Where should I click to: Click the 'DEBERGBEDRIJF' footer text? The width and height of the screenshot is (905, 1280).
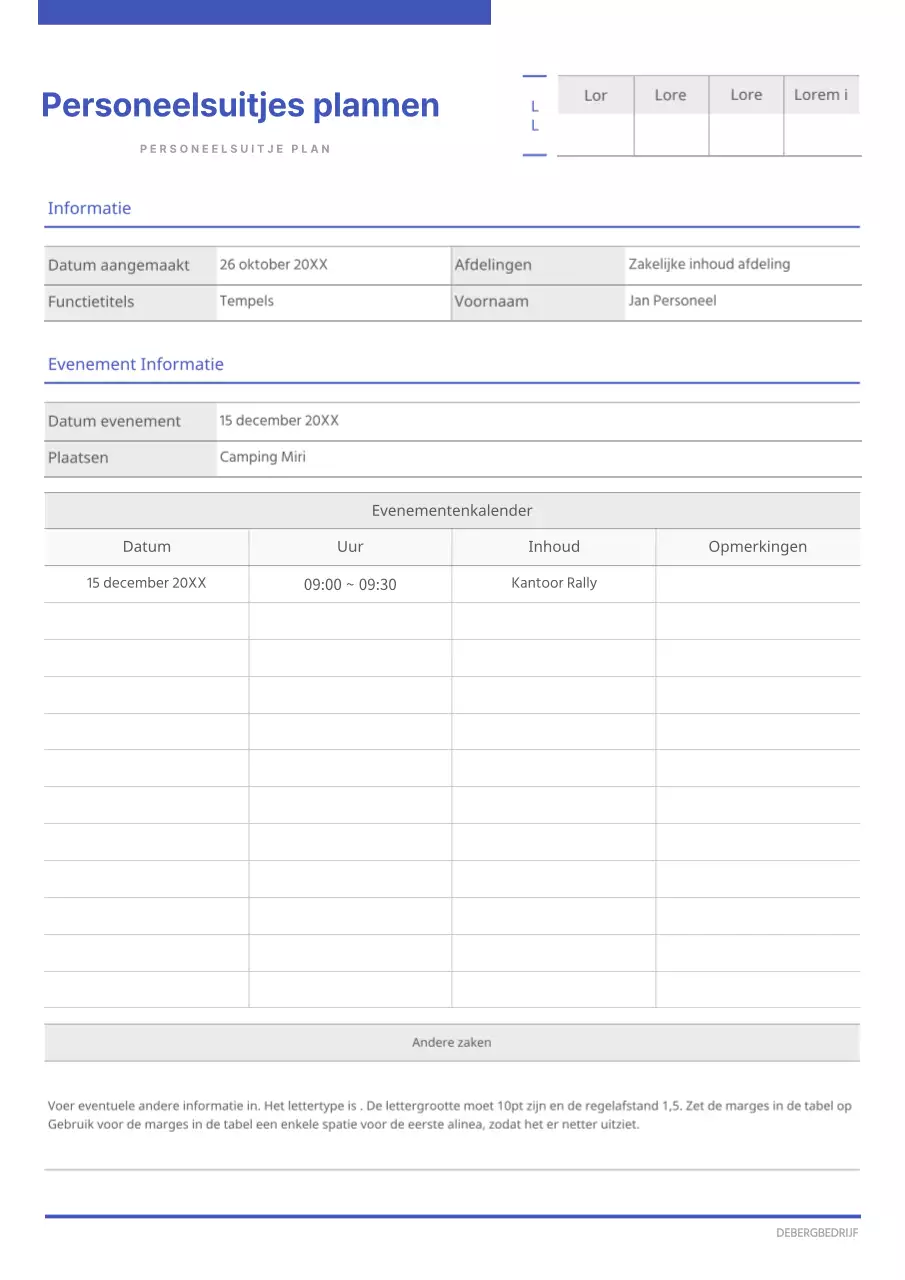tap(817, 1232)
